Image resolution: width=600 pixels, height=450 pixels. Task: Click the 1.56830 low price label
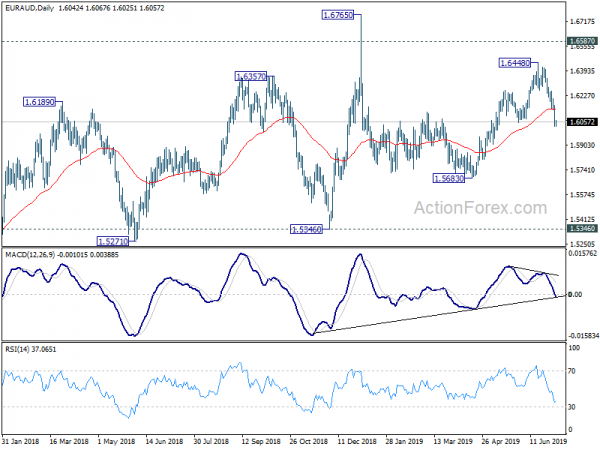(449, 178)
